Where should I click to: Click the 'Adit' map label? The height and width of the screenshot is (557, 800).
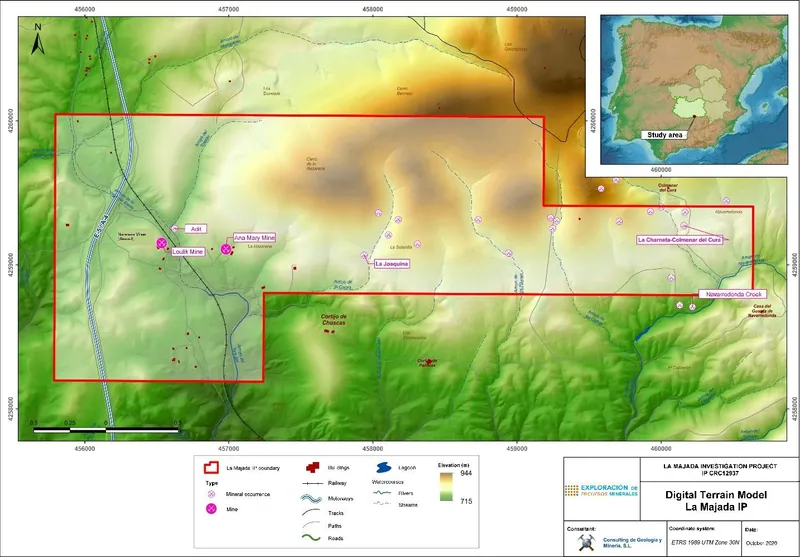pos(196,229)
